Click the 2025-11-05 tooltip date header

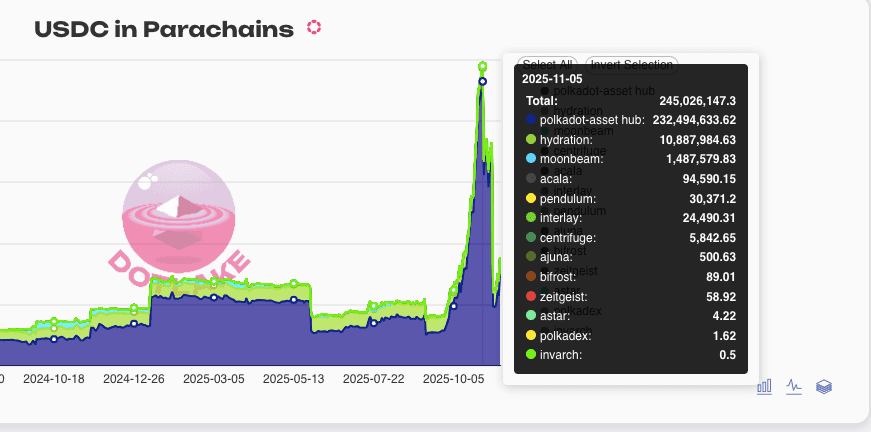pos(551,78)
